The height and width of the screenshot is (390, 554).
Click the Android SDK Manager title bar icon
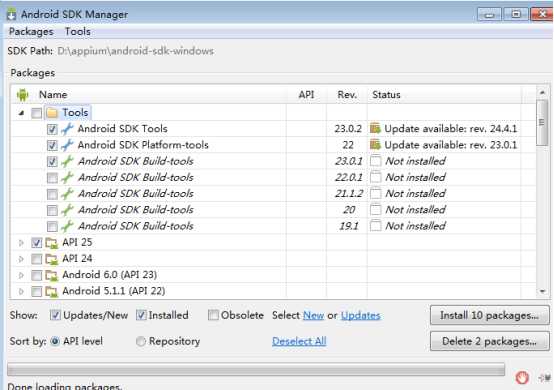coord(12,14)
